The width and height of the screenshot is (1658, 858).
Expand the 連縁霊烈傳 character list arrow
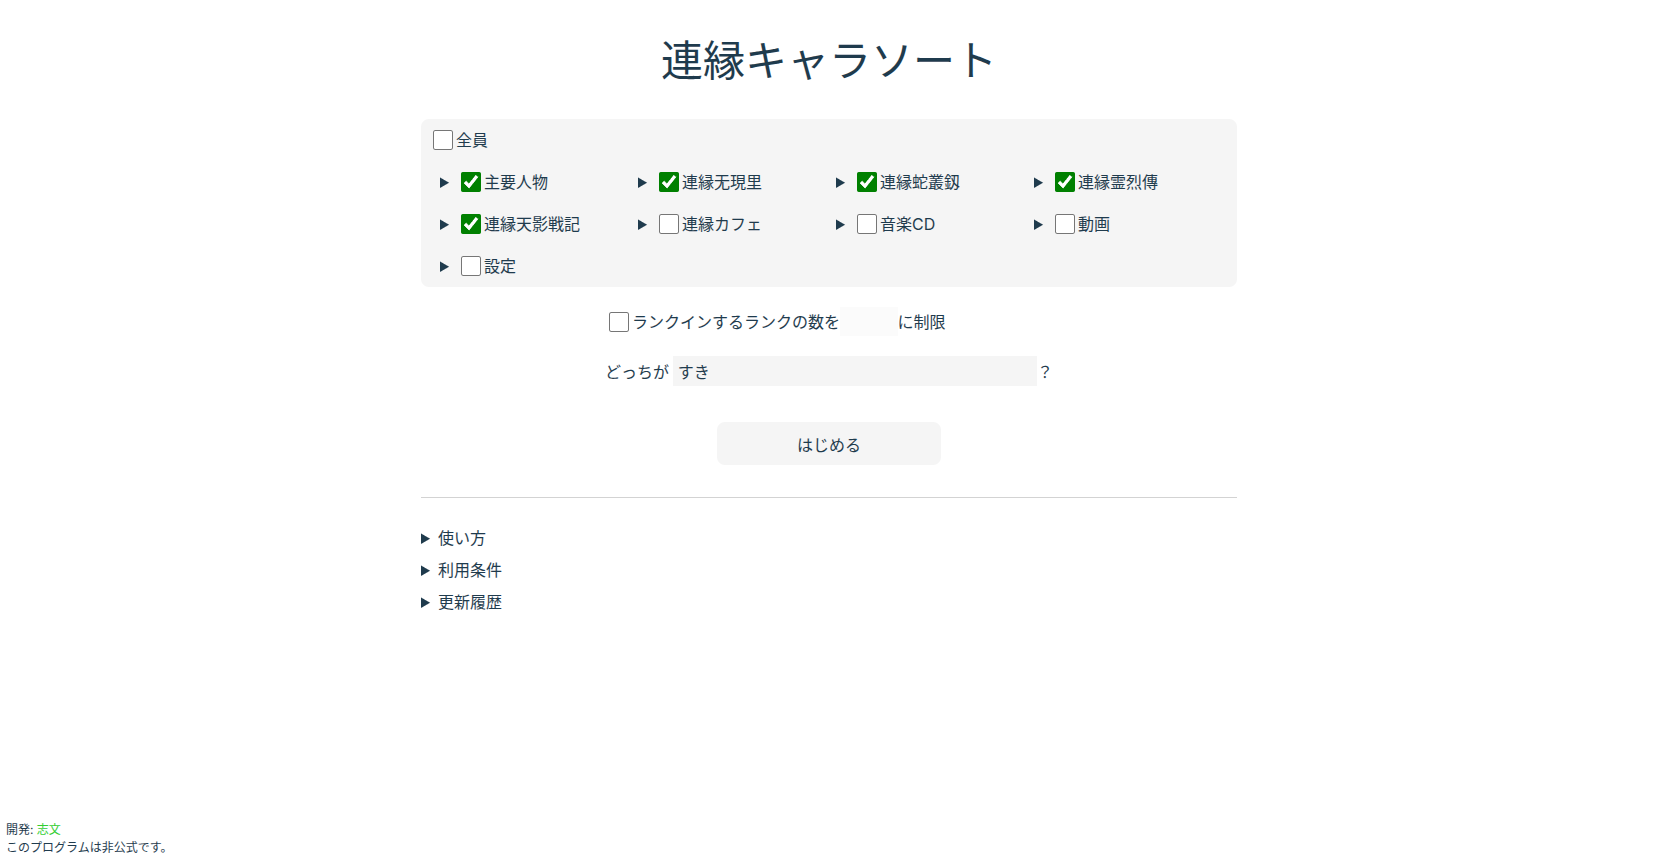coord(1038,183)
